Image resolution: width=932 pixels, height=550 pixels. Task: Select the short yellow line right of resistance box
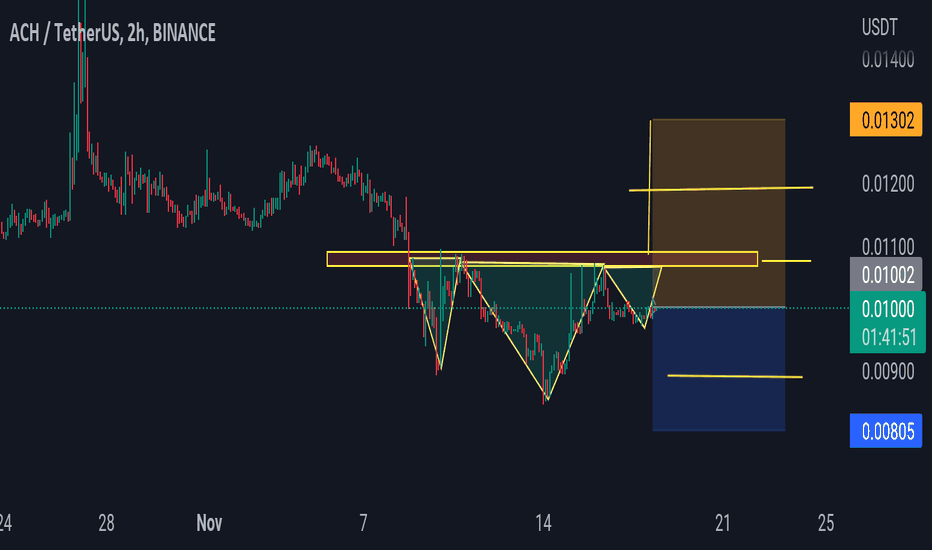coord(786,261)
